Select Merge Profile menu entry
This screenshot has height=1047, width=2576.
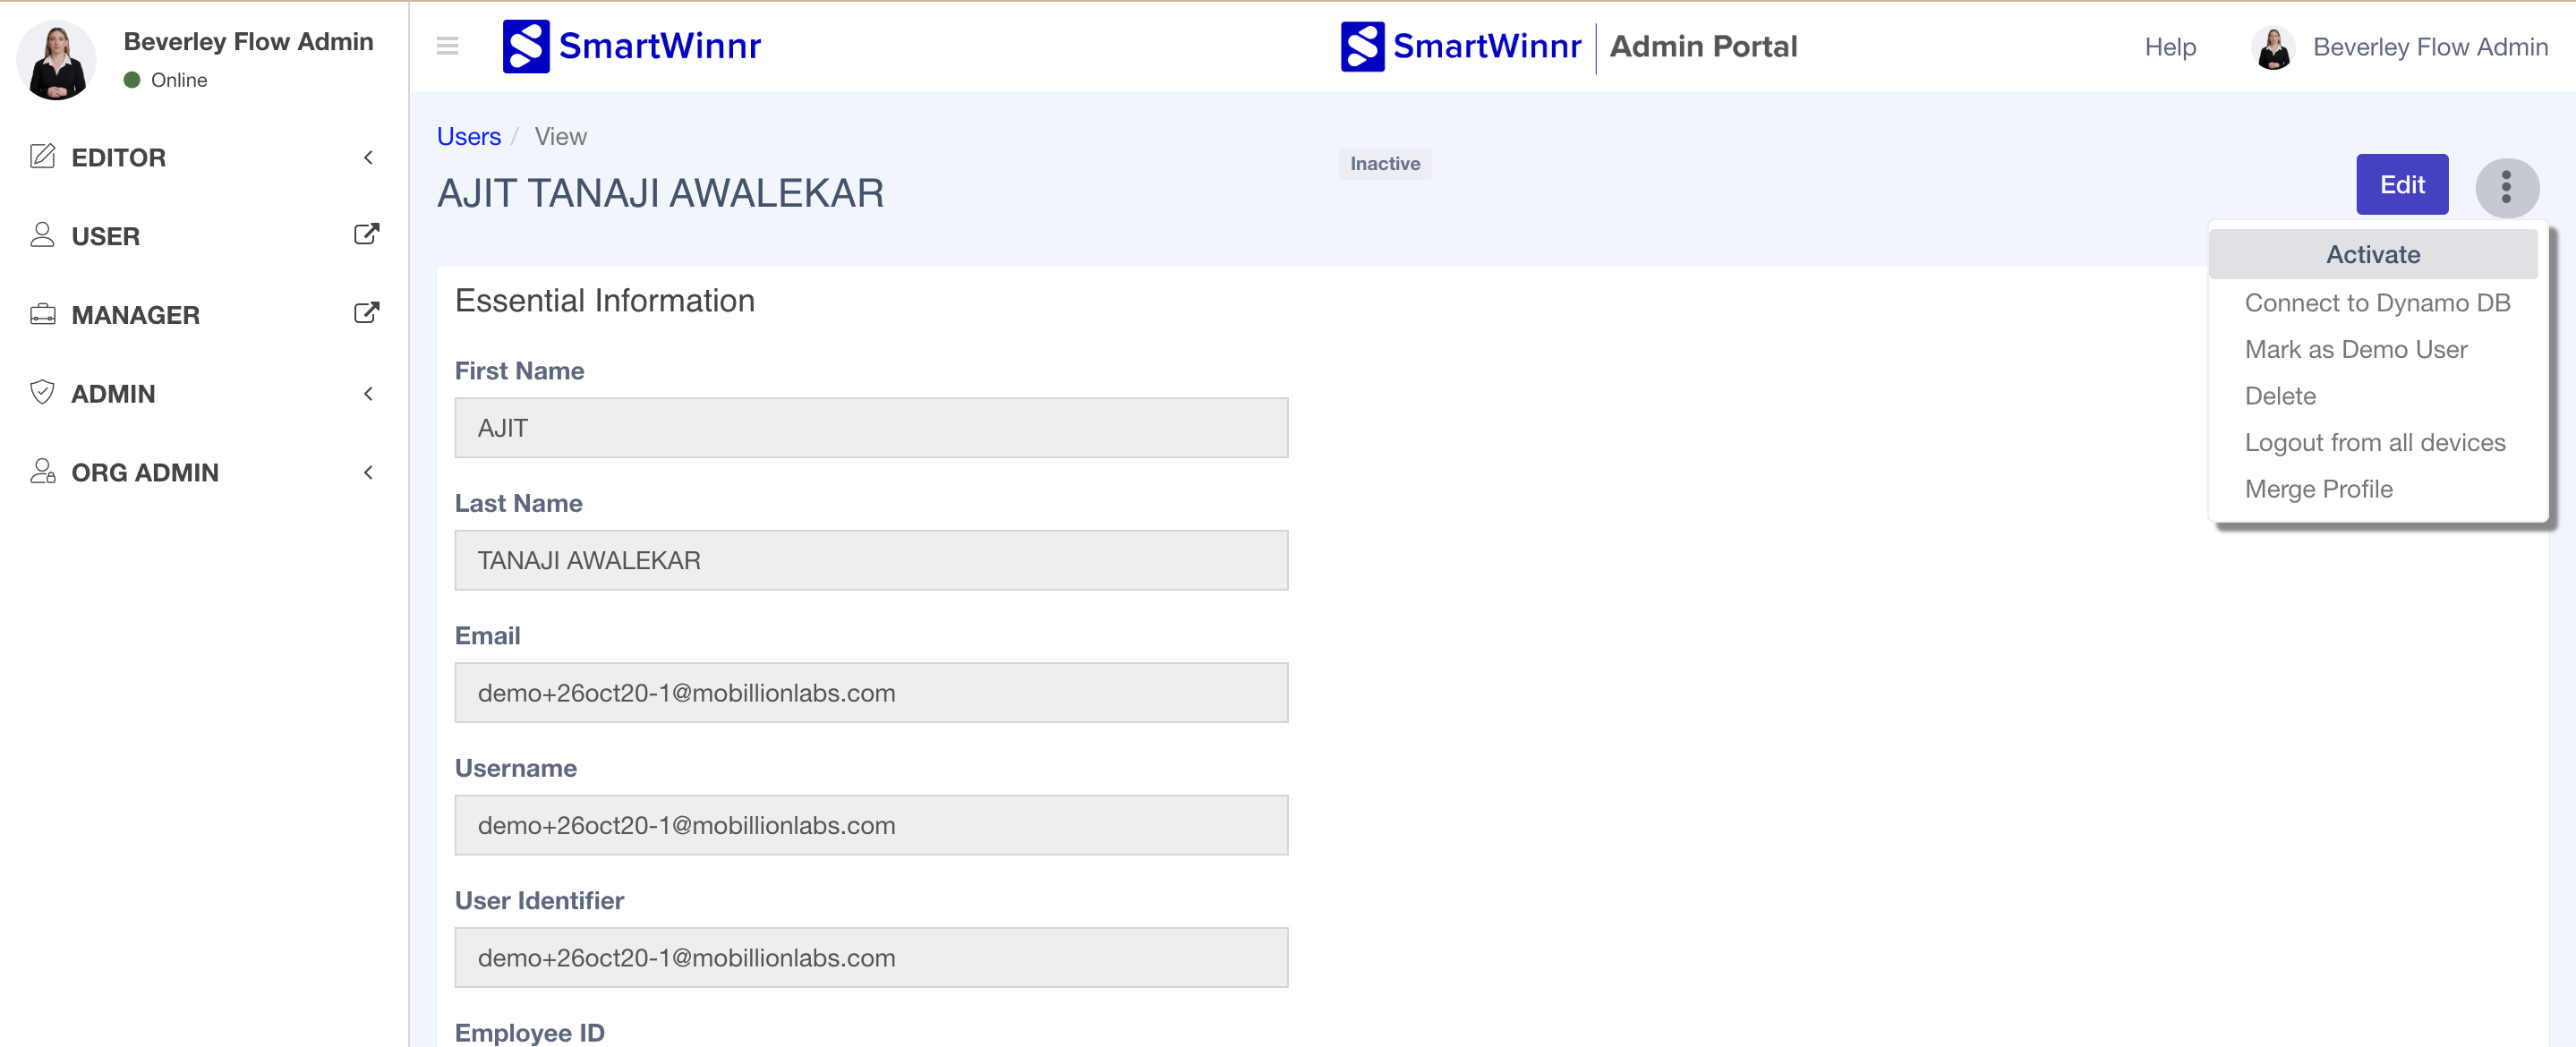[2318, 489]
